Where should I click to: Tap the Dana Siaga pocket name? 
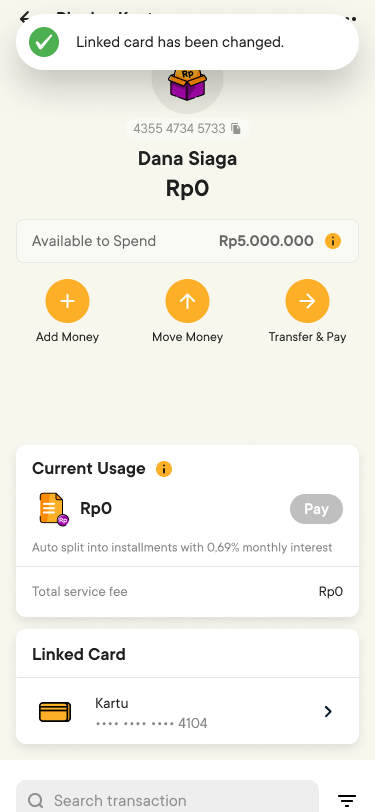pyautogui.click(x=188, y=158)
